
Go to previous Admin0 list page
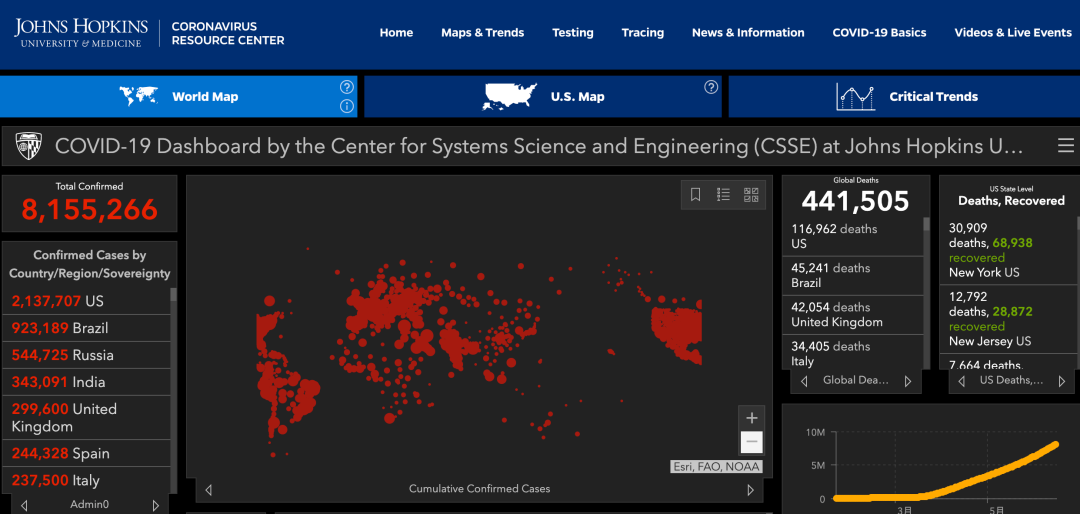pyautogui.click(x=24, y=505)
